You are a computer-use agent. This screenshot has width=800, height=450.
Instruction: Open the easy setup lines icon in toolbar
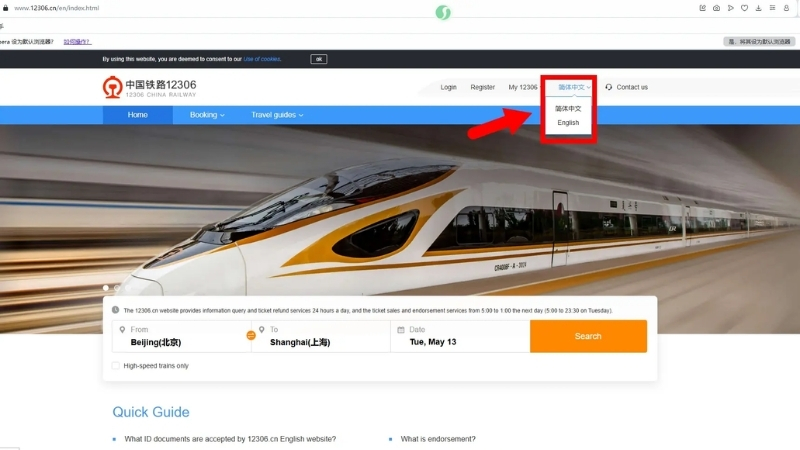coord(772,8)
